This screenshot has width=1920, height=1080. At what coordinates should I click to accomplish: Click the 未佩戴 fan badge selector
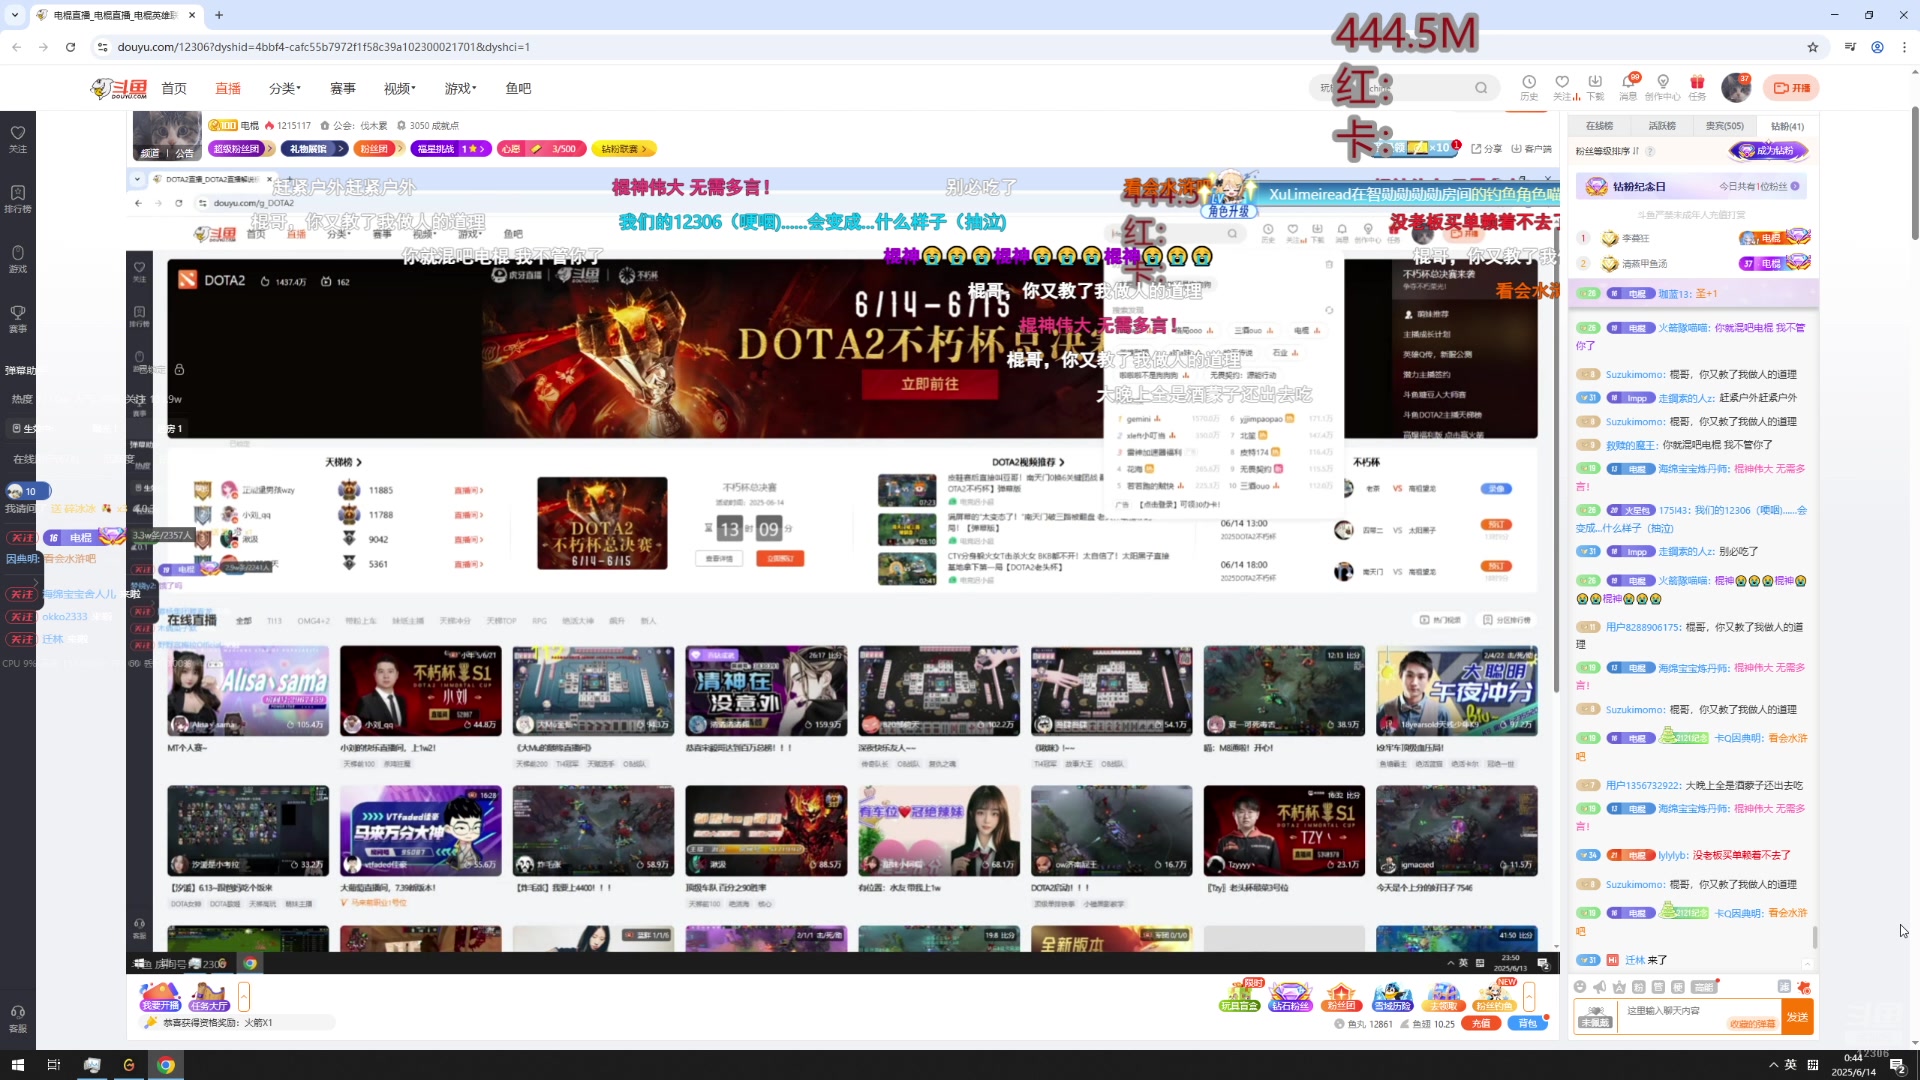click(1596, 1018)
